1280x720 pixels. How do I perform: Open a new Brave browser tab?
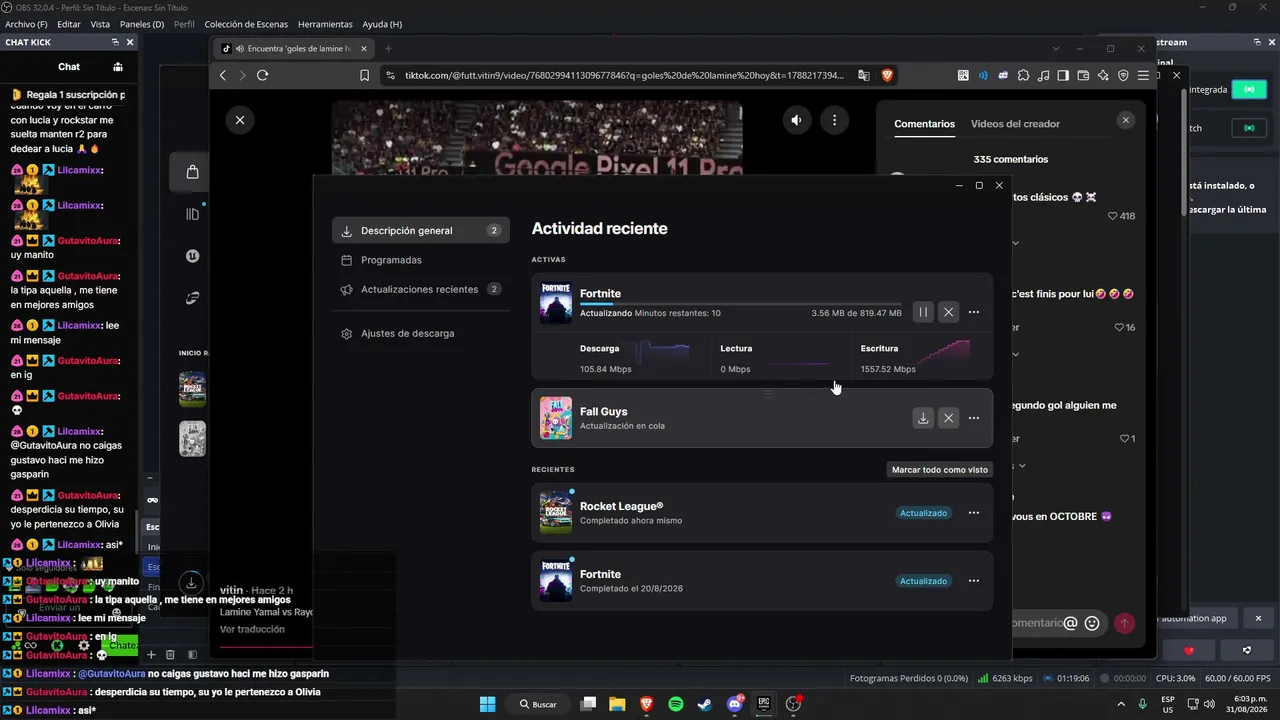388,48
